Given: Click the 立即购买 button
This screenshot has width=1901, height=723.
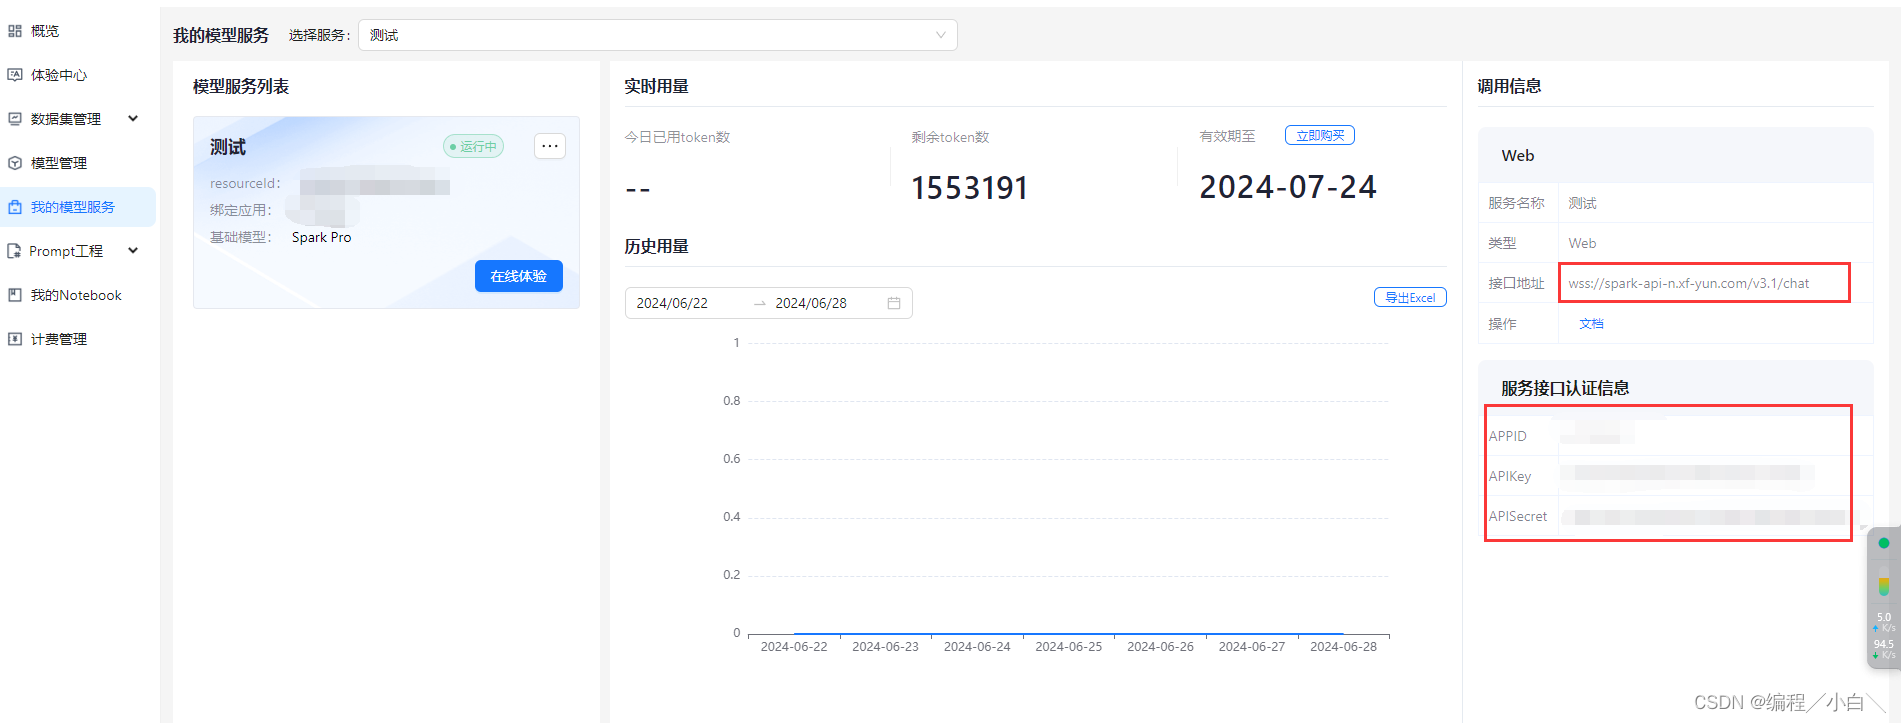Looking at the screenshot, I should pyautogui.click(x=1320, y=135).
